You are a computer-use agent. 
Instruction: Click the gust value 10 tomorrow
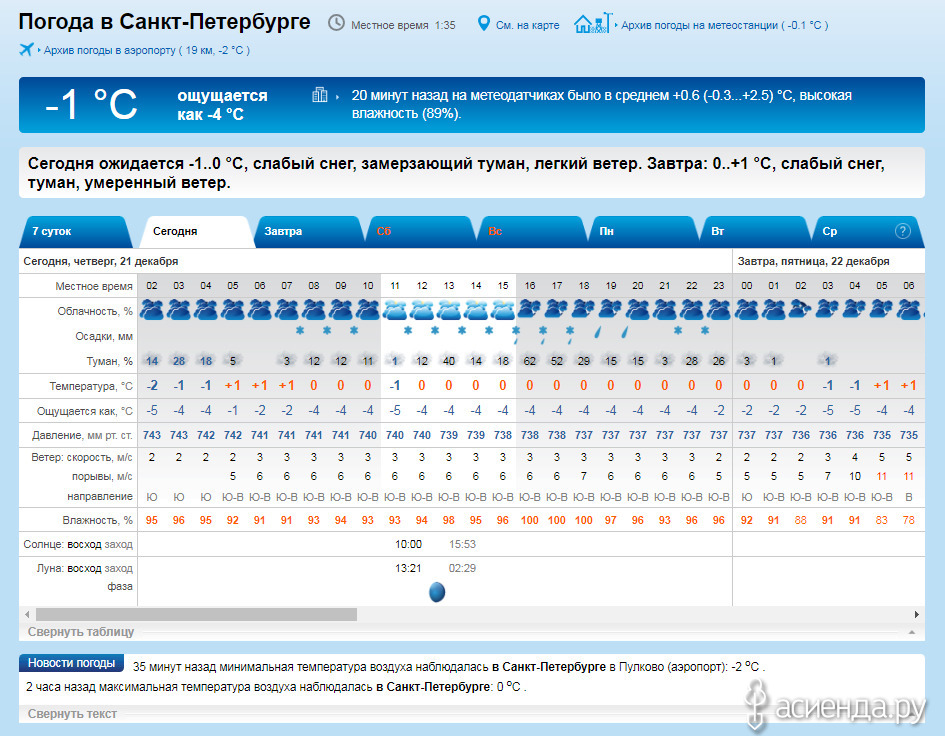coord(855,476)
